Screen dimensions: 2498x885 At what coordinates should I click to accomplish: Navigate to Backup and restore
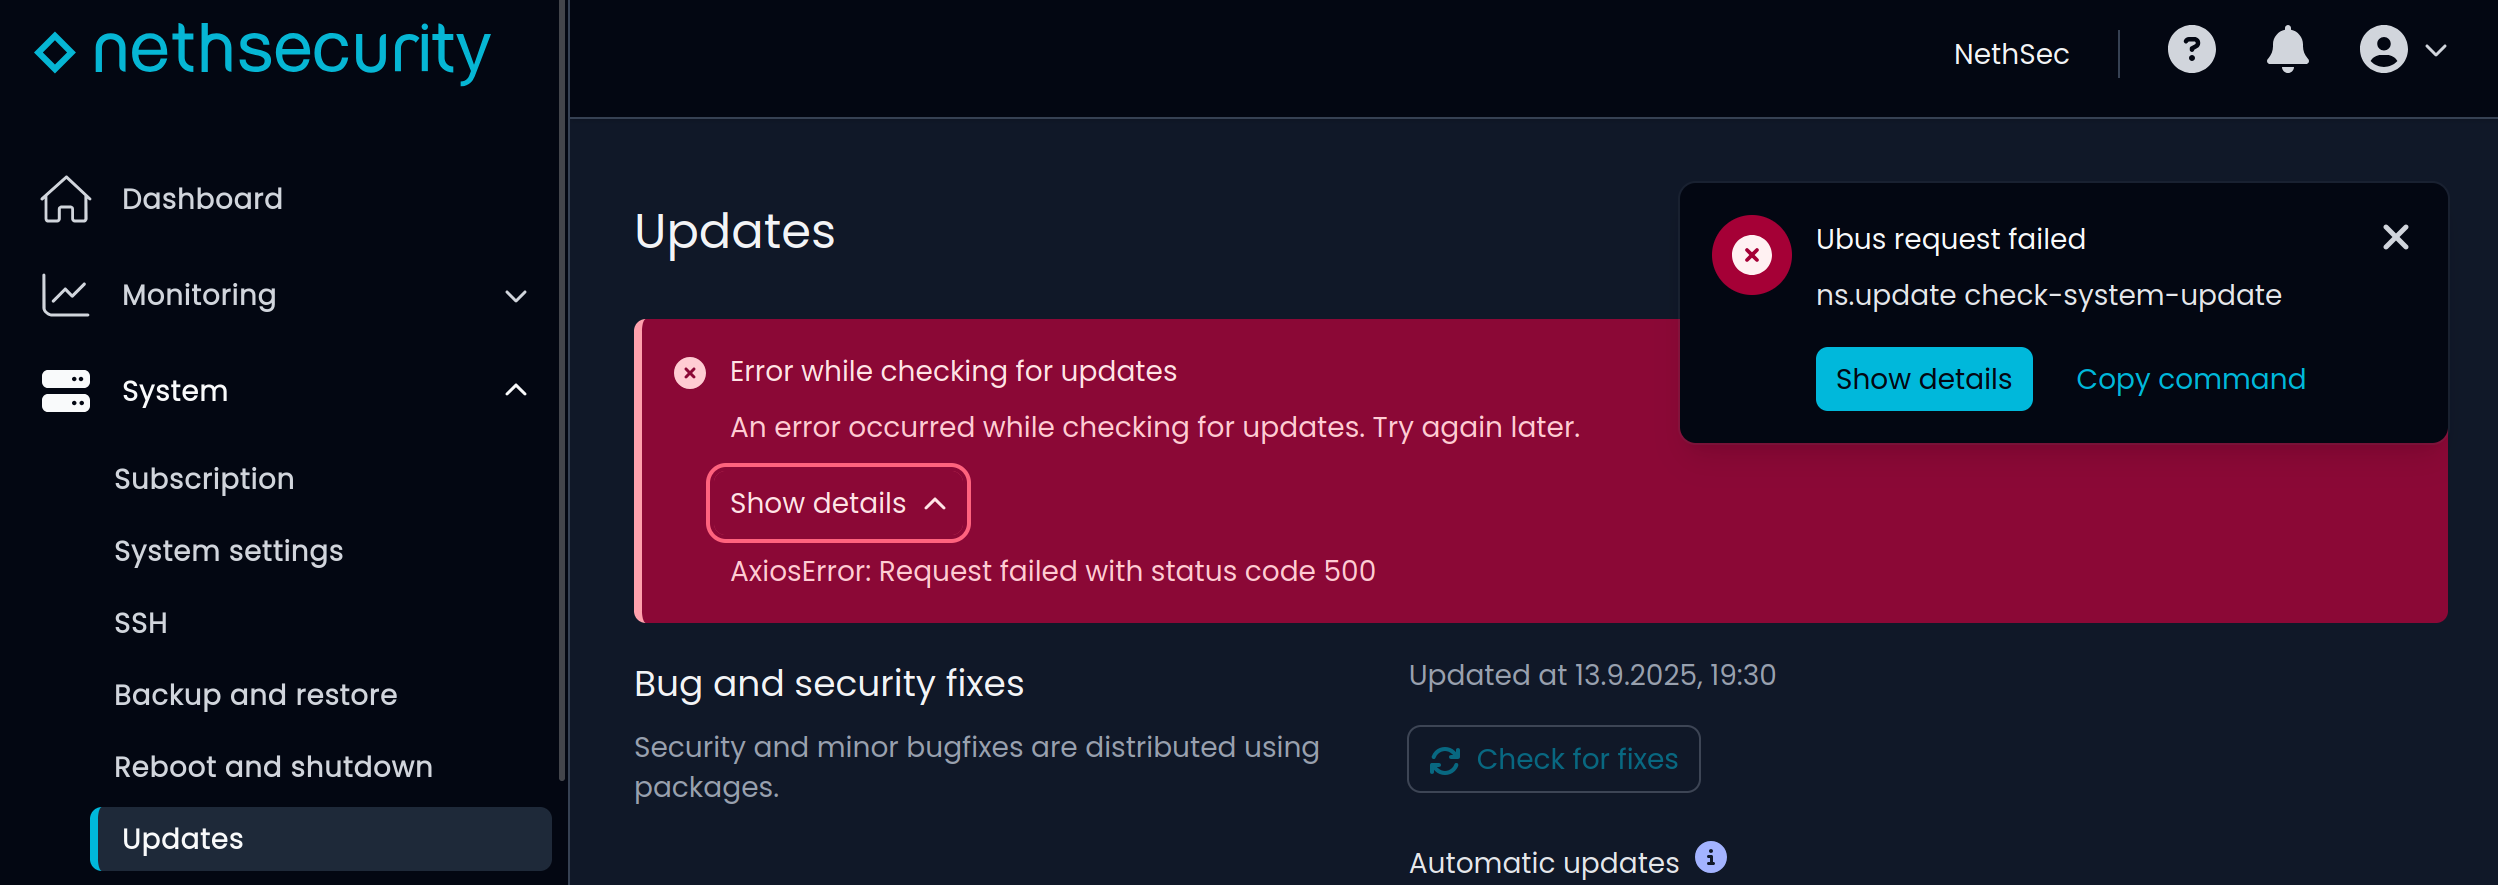pos(255,695)
